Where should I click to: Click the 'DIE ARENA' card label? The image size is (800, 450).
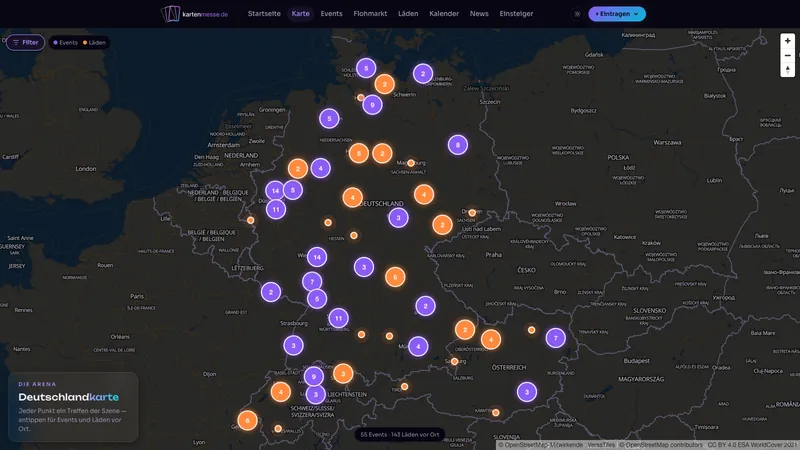[x=37, y=384]
